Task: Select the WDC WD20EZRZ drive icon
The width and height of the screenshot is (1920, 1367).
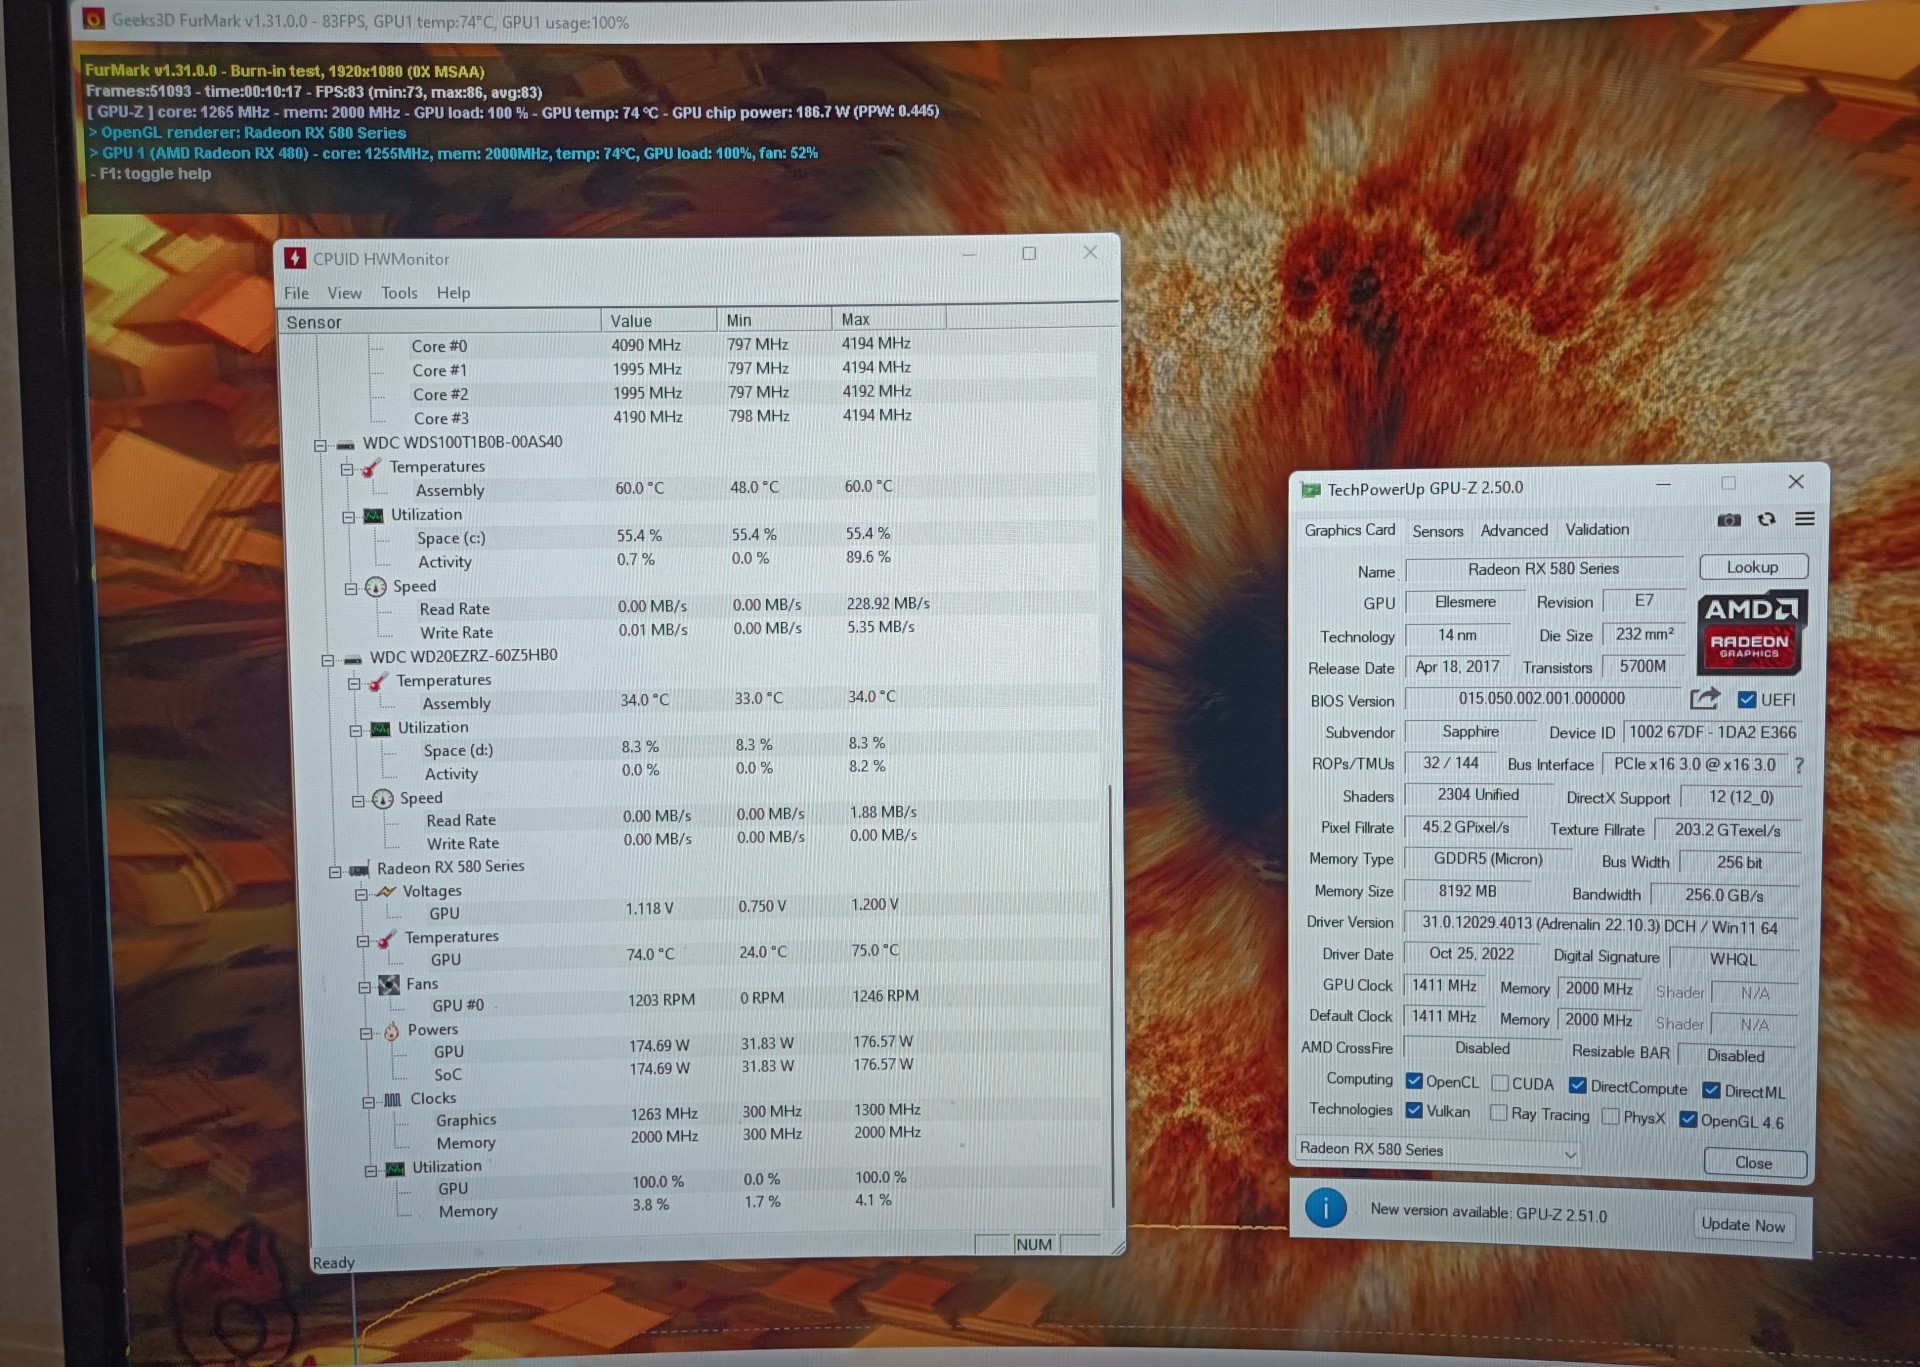Action: point(352,659)
